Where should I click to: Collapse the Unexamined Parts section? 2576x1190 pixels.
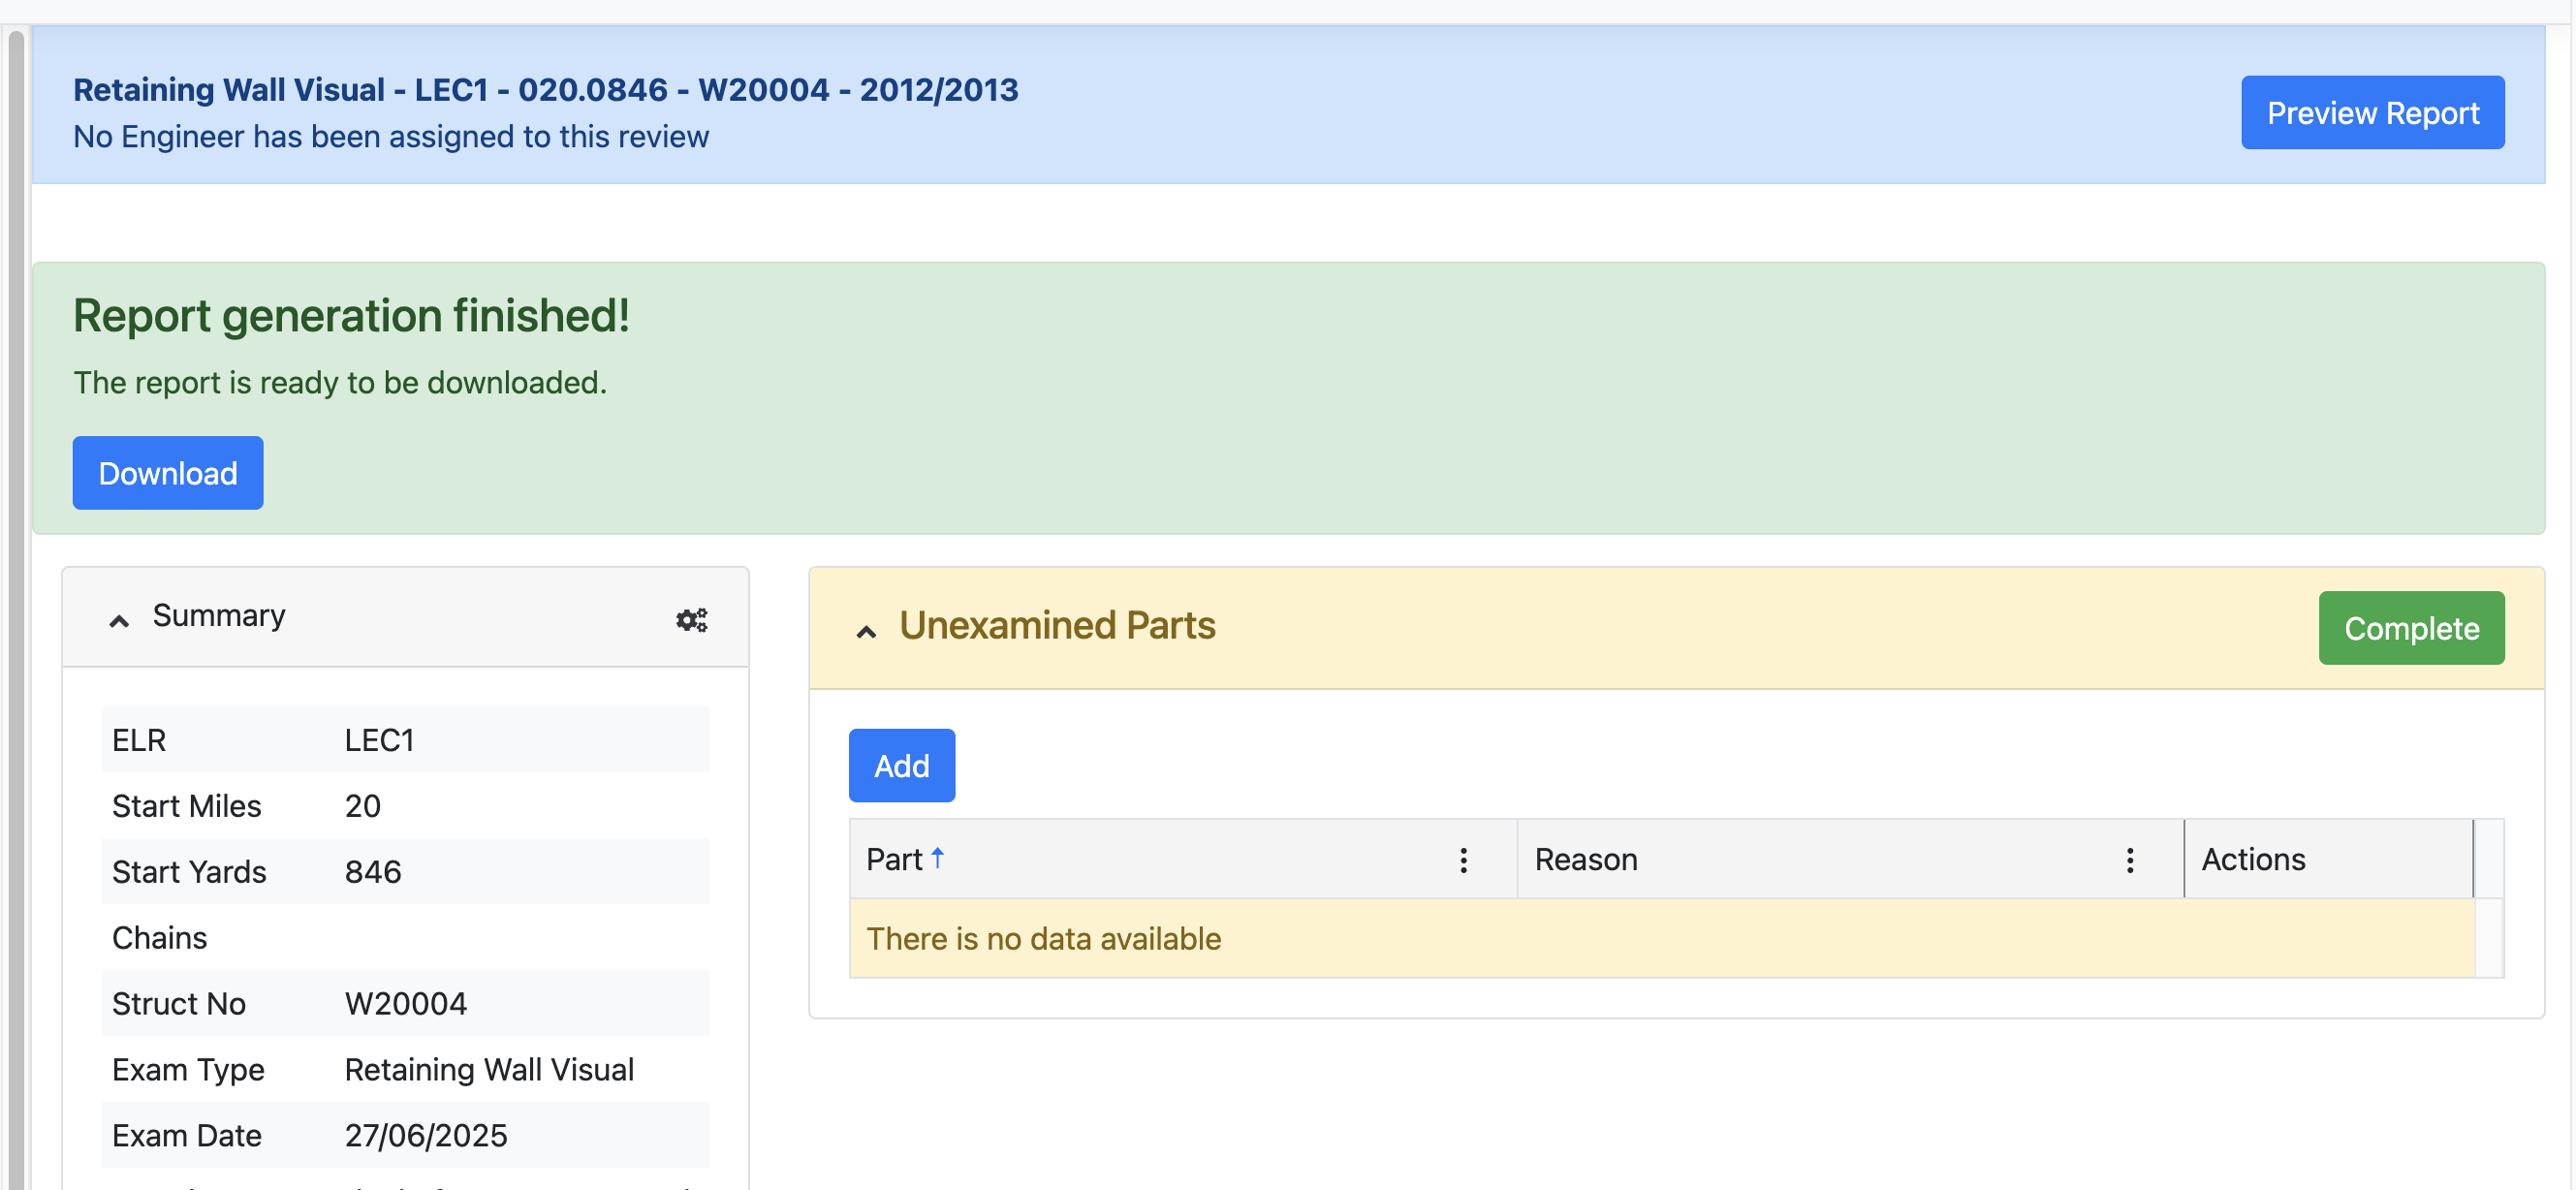pyautogui.click(x=866, y=631)
